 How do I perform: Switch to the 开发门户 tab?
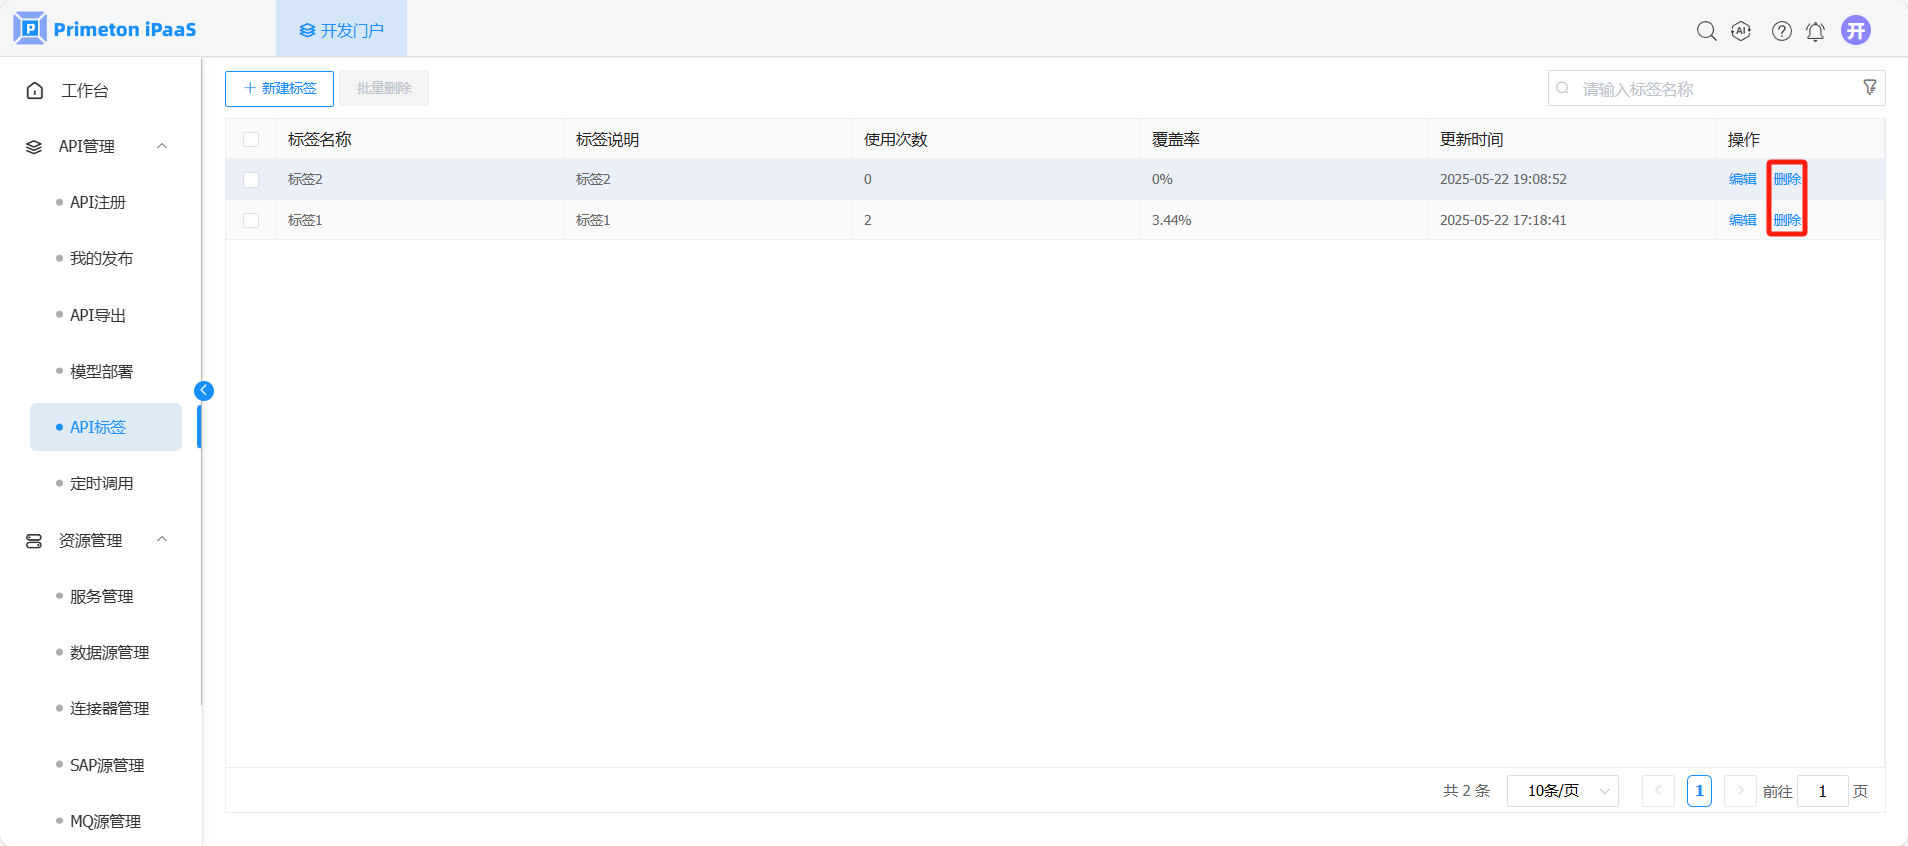pyautogui.click(x=341, y=30)
